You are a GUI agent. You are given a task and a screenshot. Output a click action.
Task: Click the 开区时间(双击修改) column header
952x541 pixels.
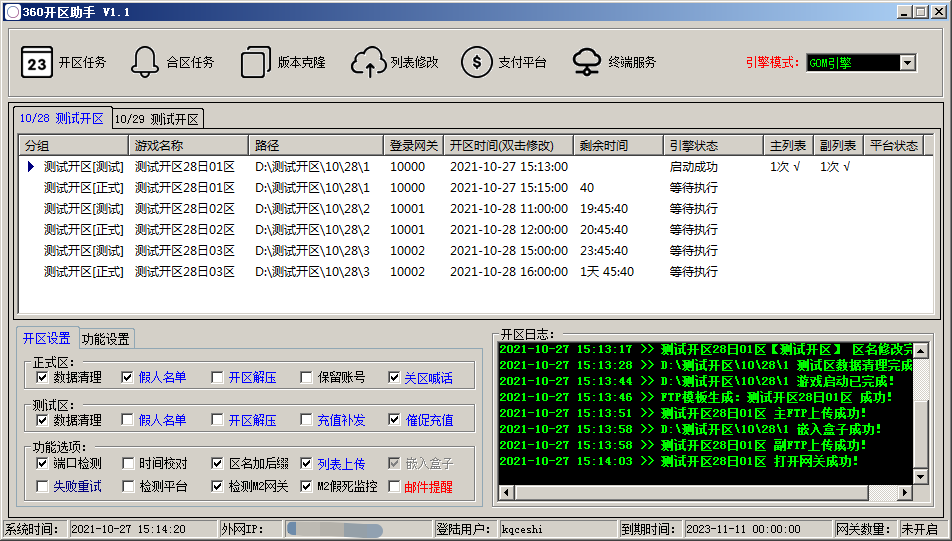coord(509,146)
